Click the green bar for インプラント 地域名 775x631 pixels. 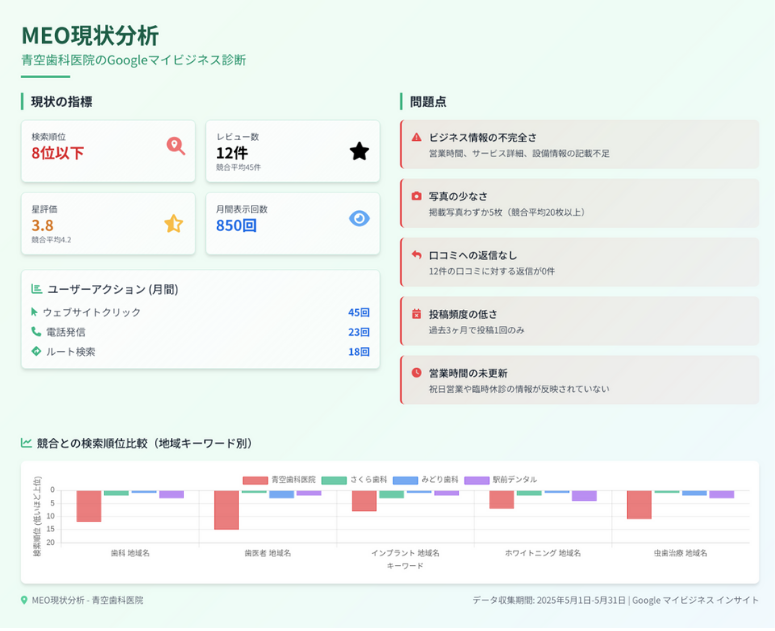(x=391, y=494)
